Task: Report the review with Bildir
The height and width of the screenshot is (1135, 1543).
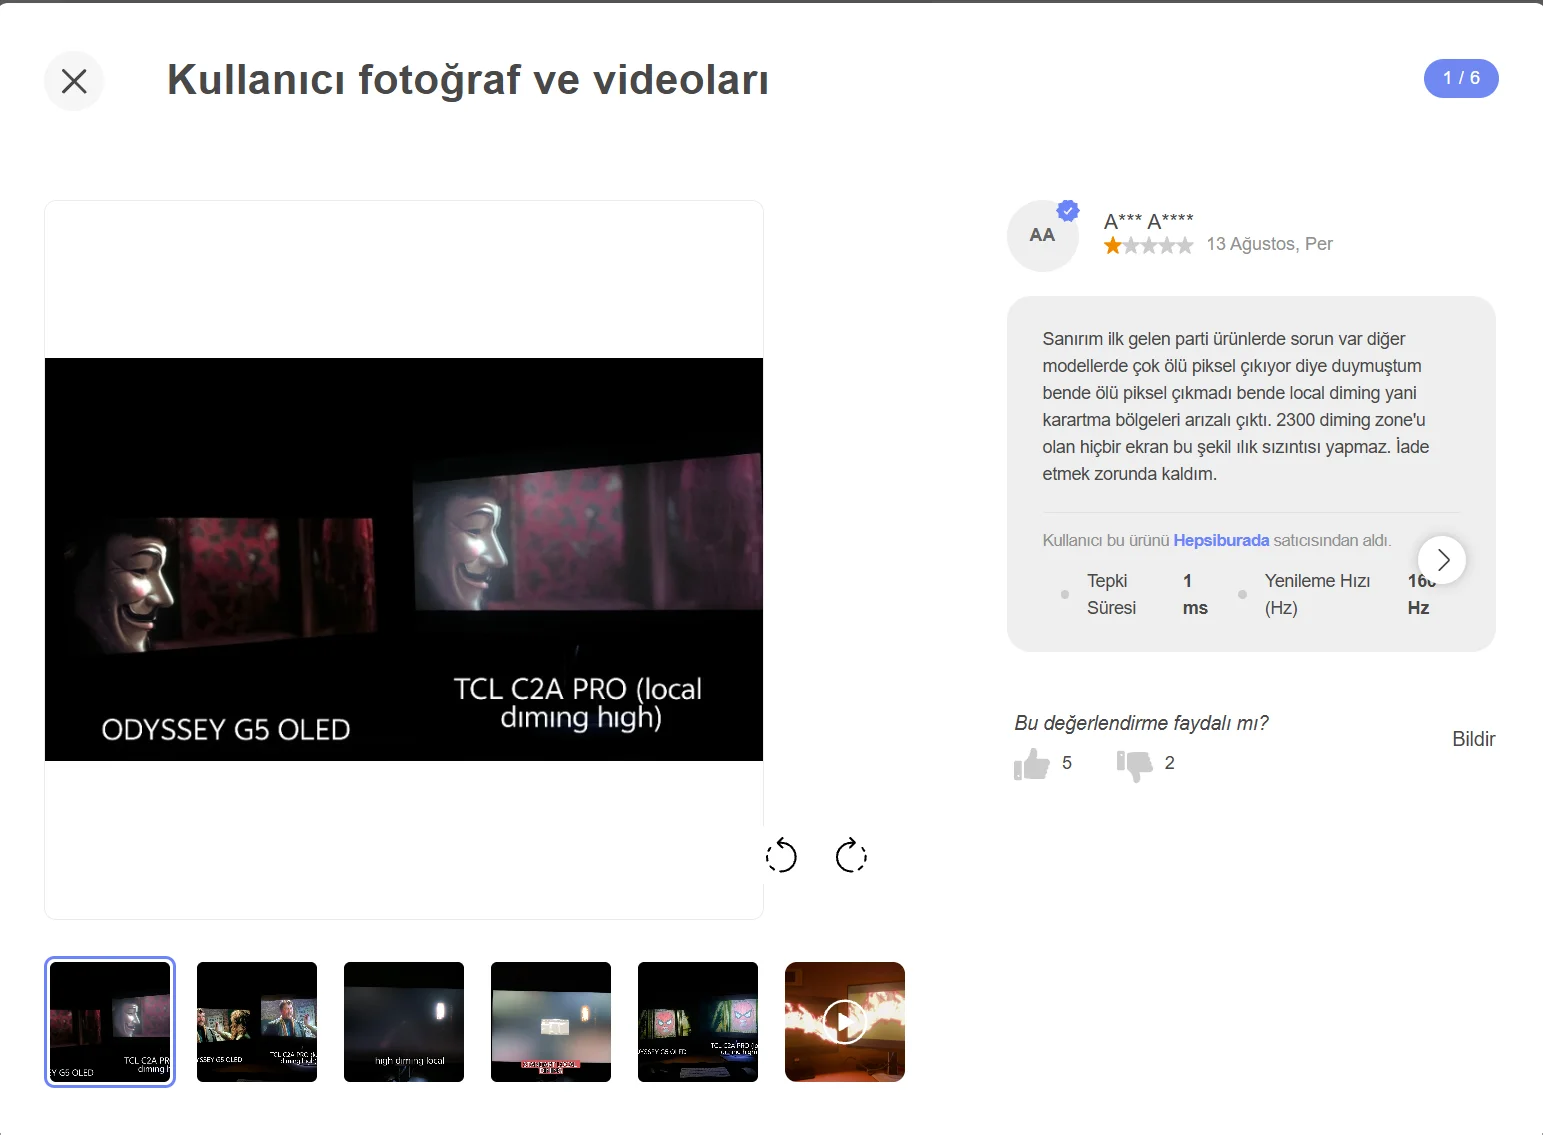Action: (1473, 739)
